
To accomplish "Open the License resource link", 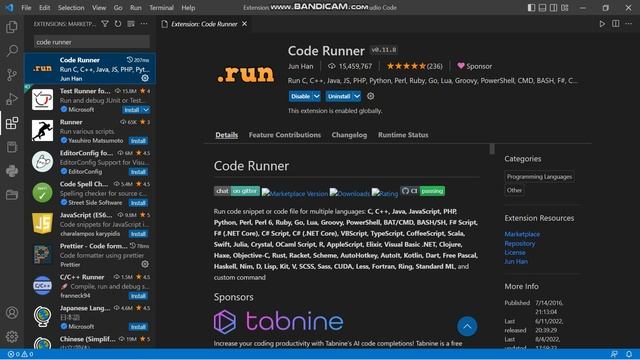I will [515, 252].
